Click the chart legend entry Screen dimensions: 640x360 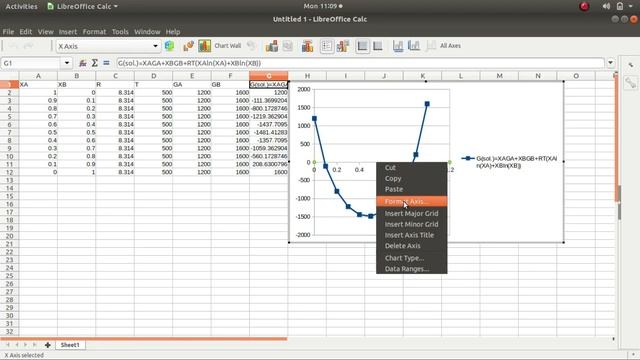click(509, 162)
